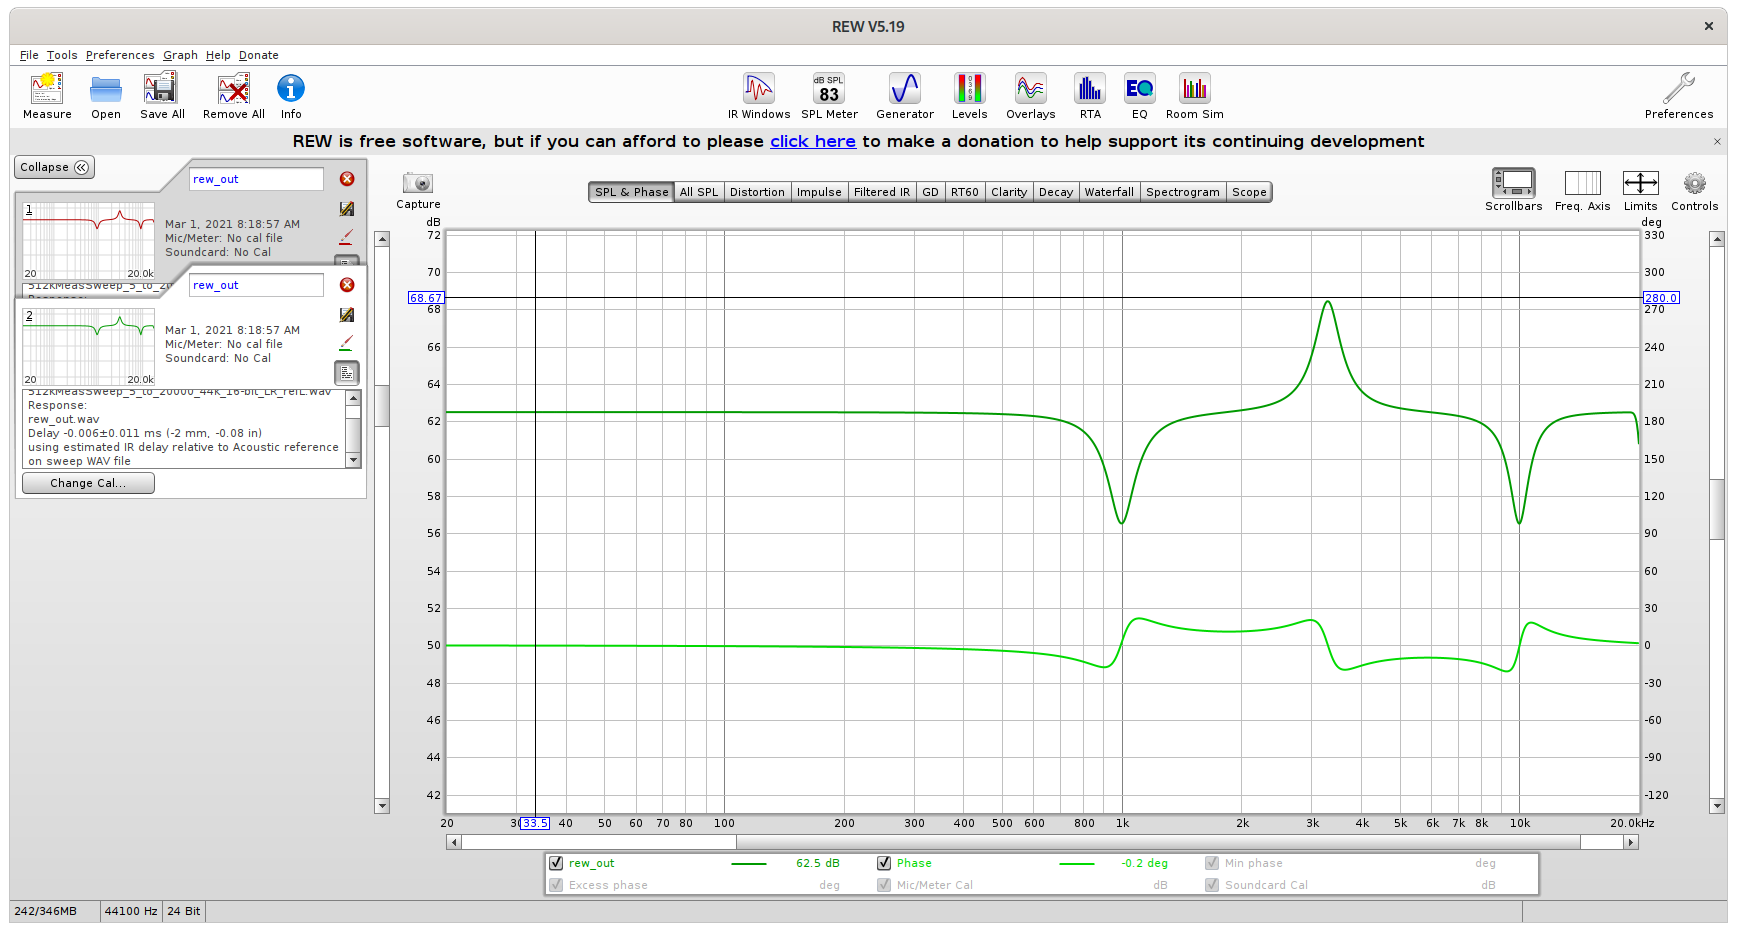Switch to the Impulse tab
The width and height of the screenshot is (1737, 932).
(x=819, y=192)
